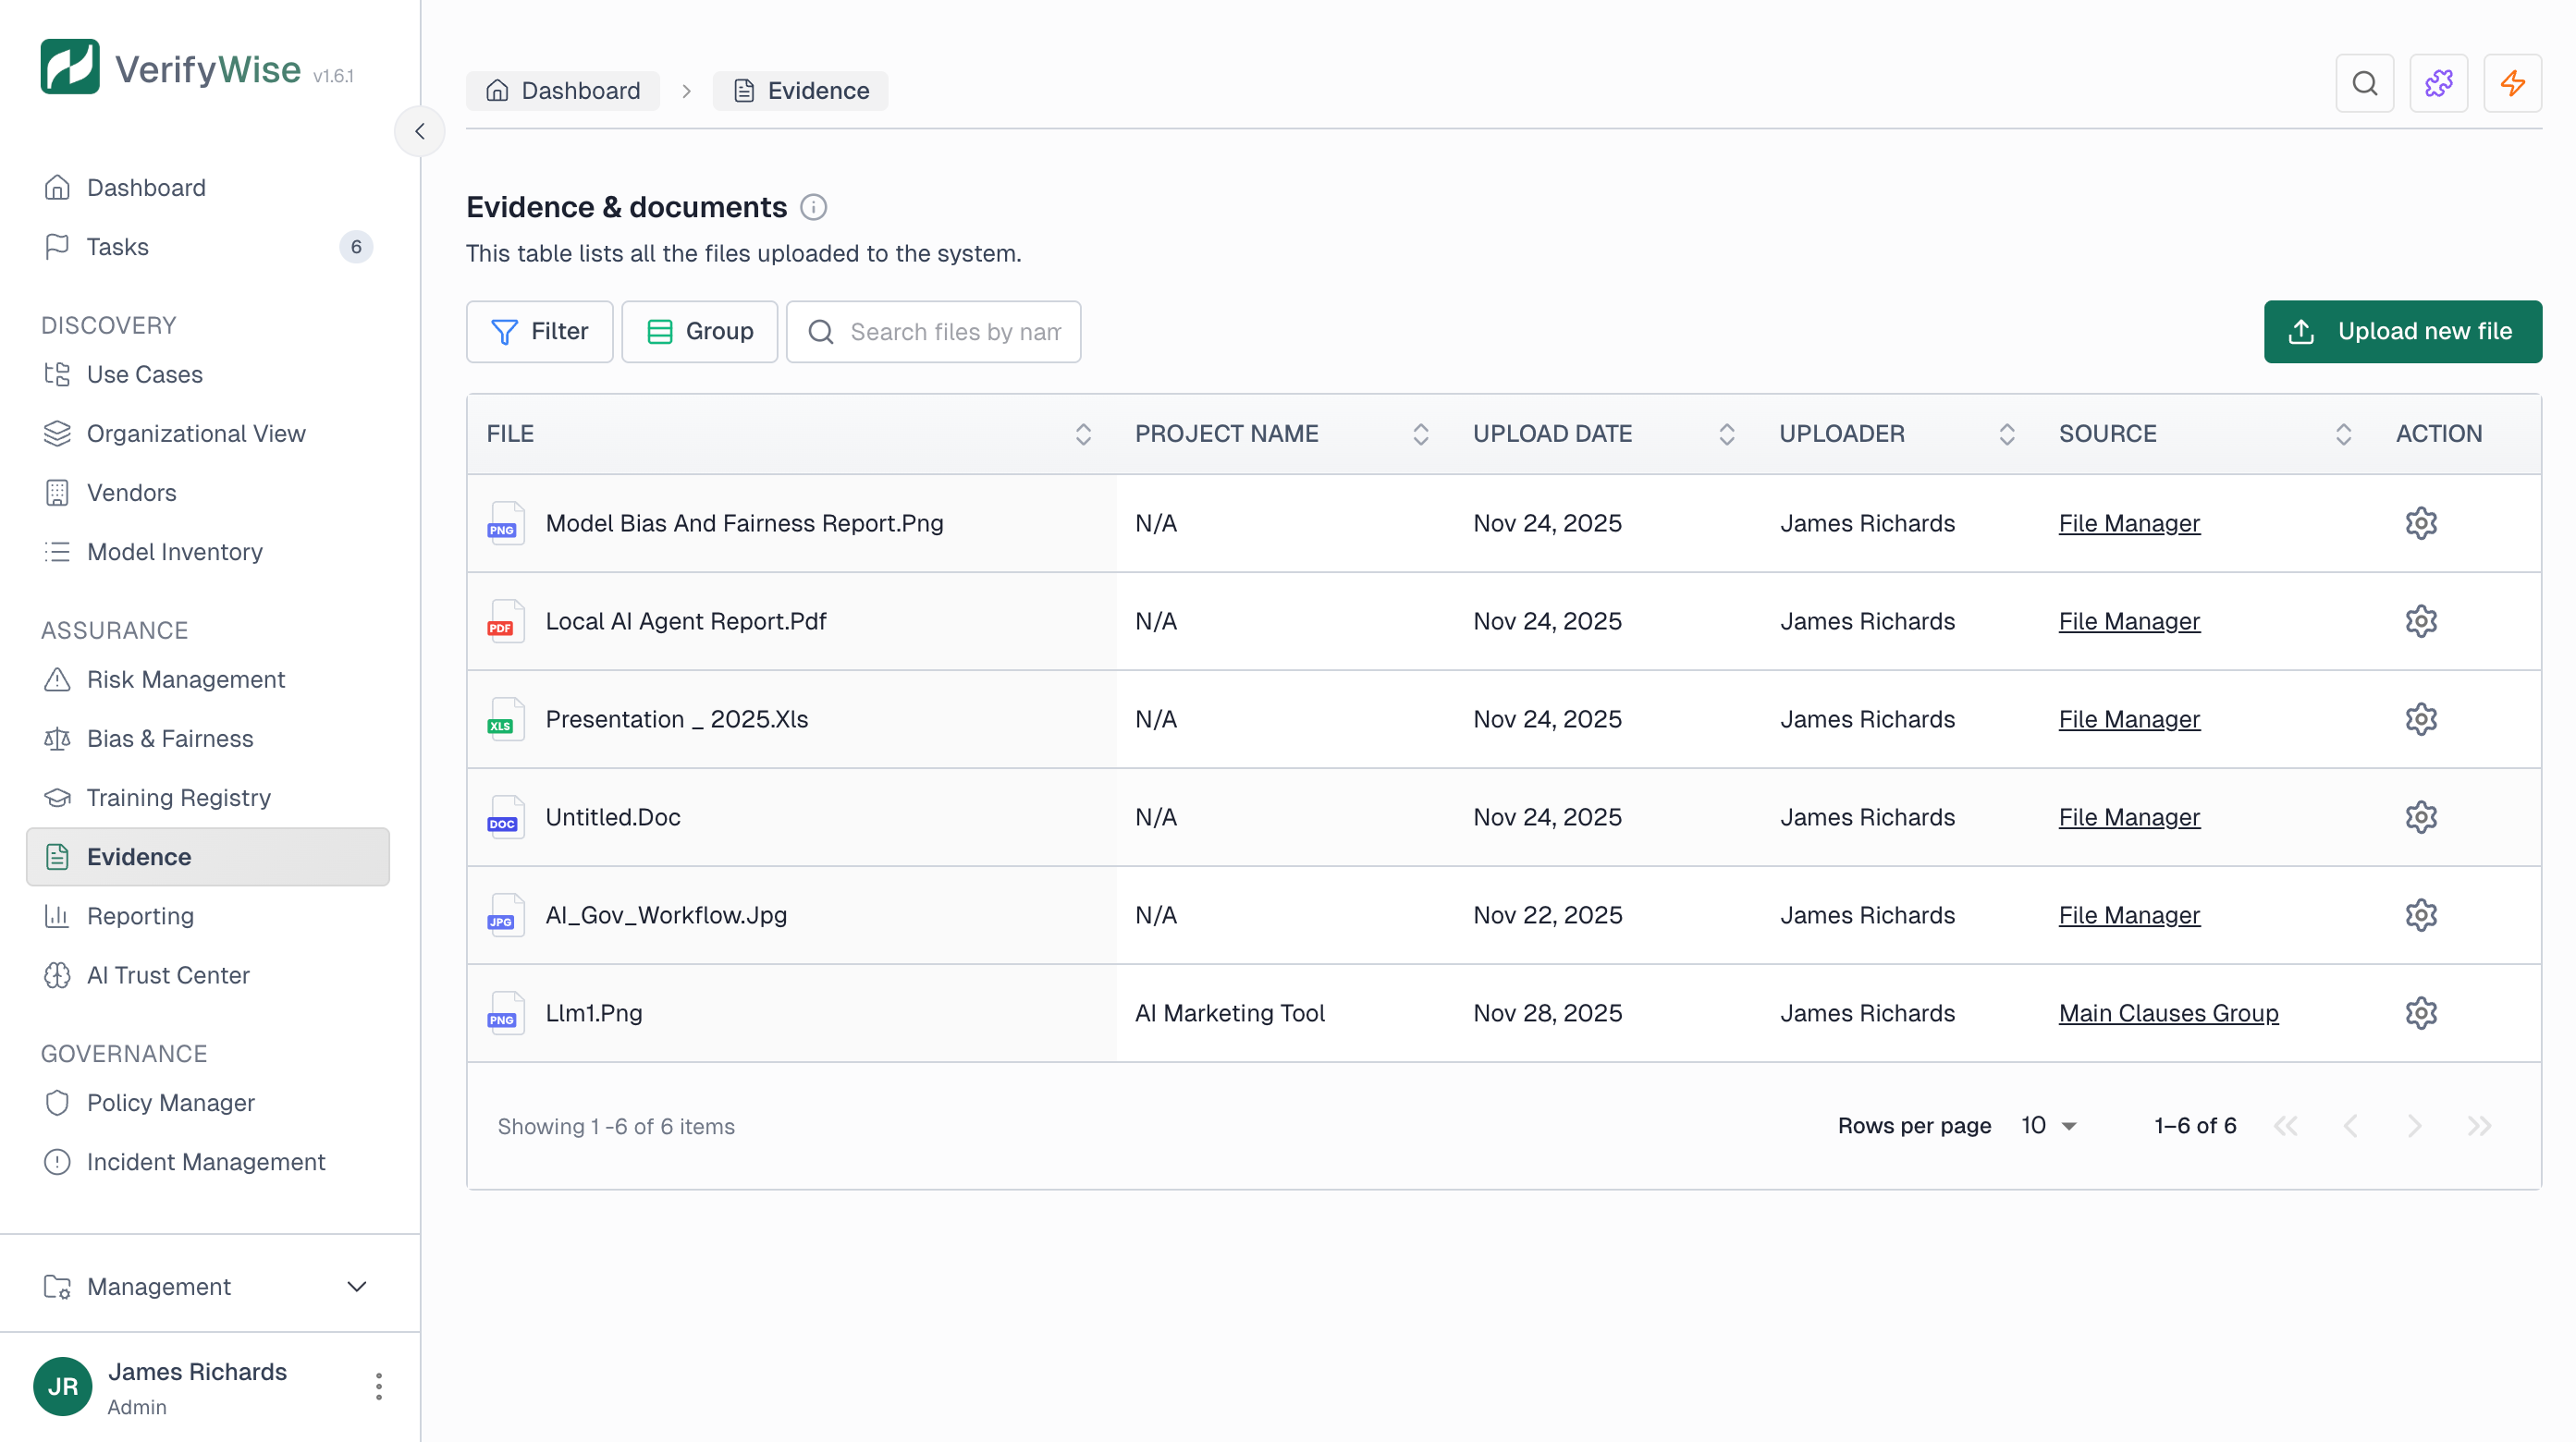This screenshot has width=2576, height=1442.
Task: Select Policy Manager under Governance
Action: point(170,1102)
